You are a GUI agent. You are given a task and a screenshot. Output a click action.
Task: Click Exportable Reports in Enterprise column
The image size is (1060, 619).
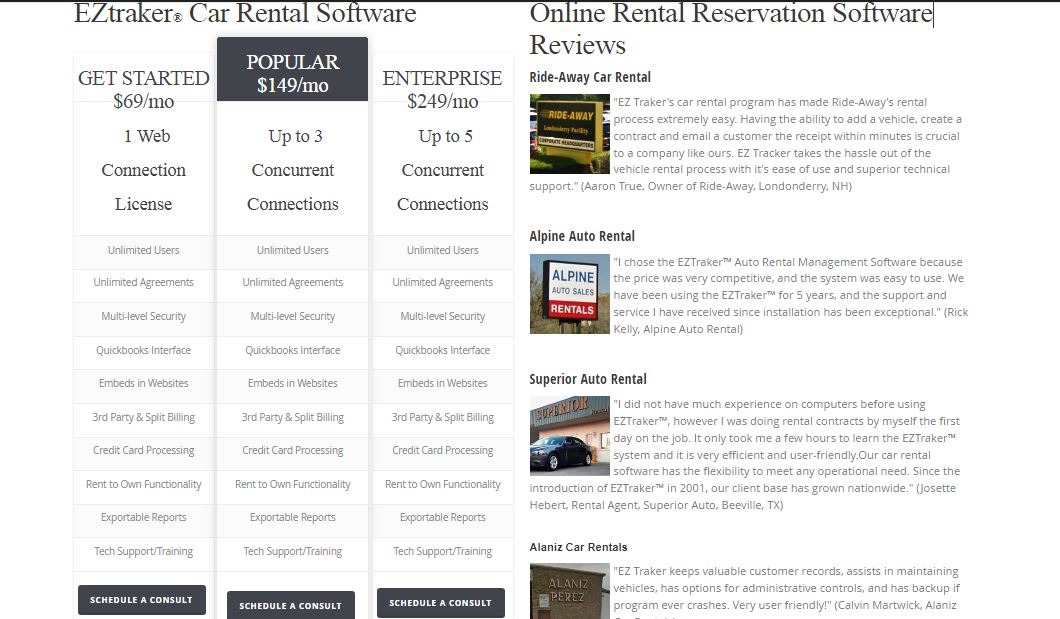pos(443,518)
